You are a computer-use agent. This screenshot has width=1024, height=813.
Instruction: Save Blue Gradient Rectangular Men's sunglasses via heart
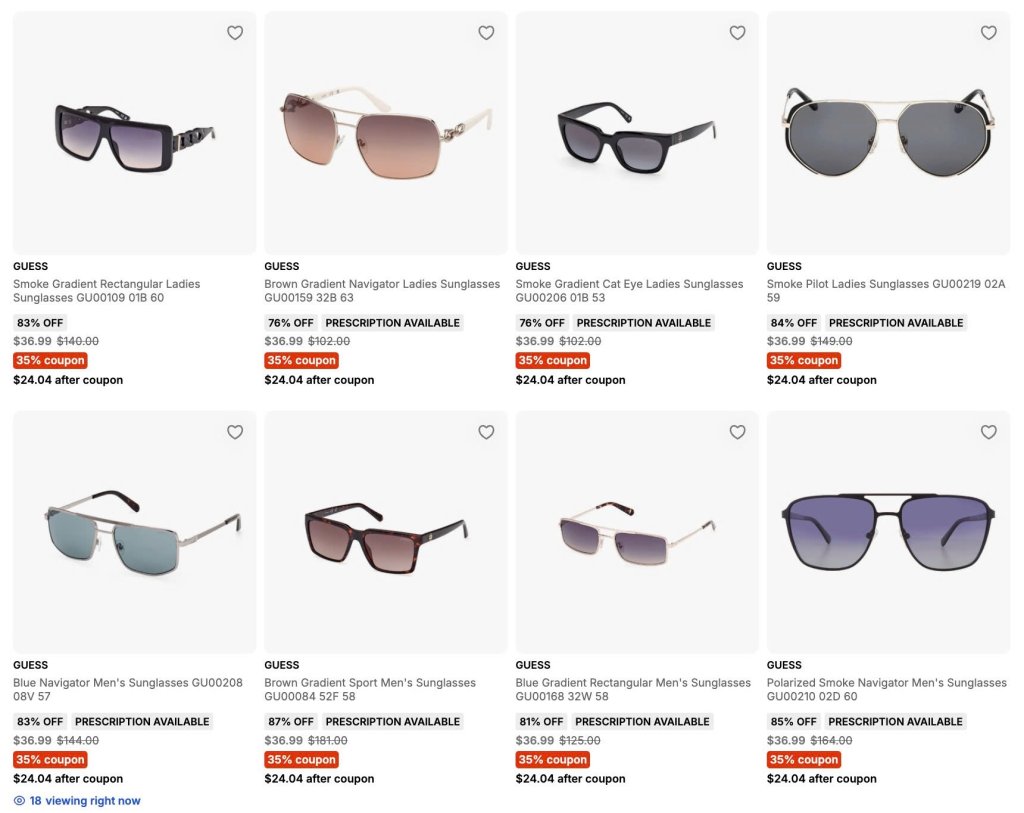coord(737,432)
